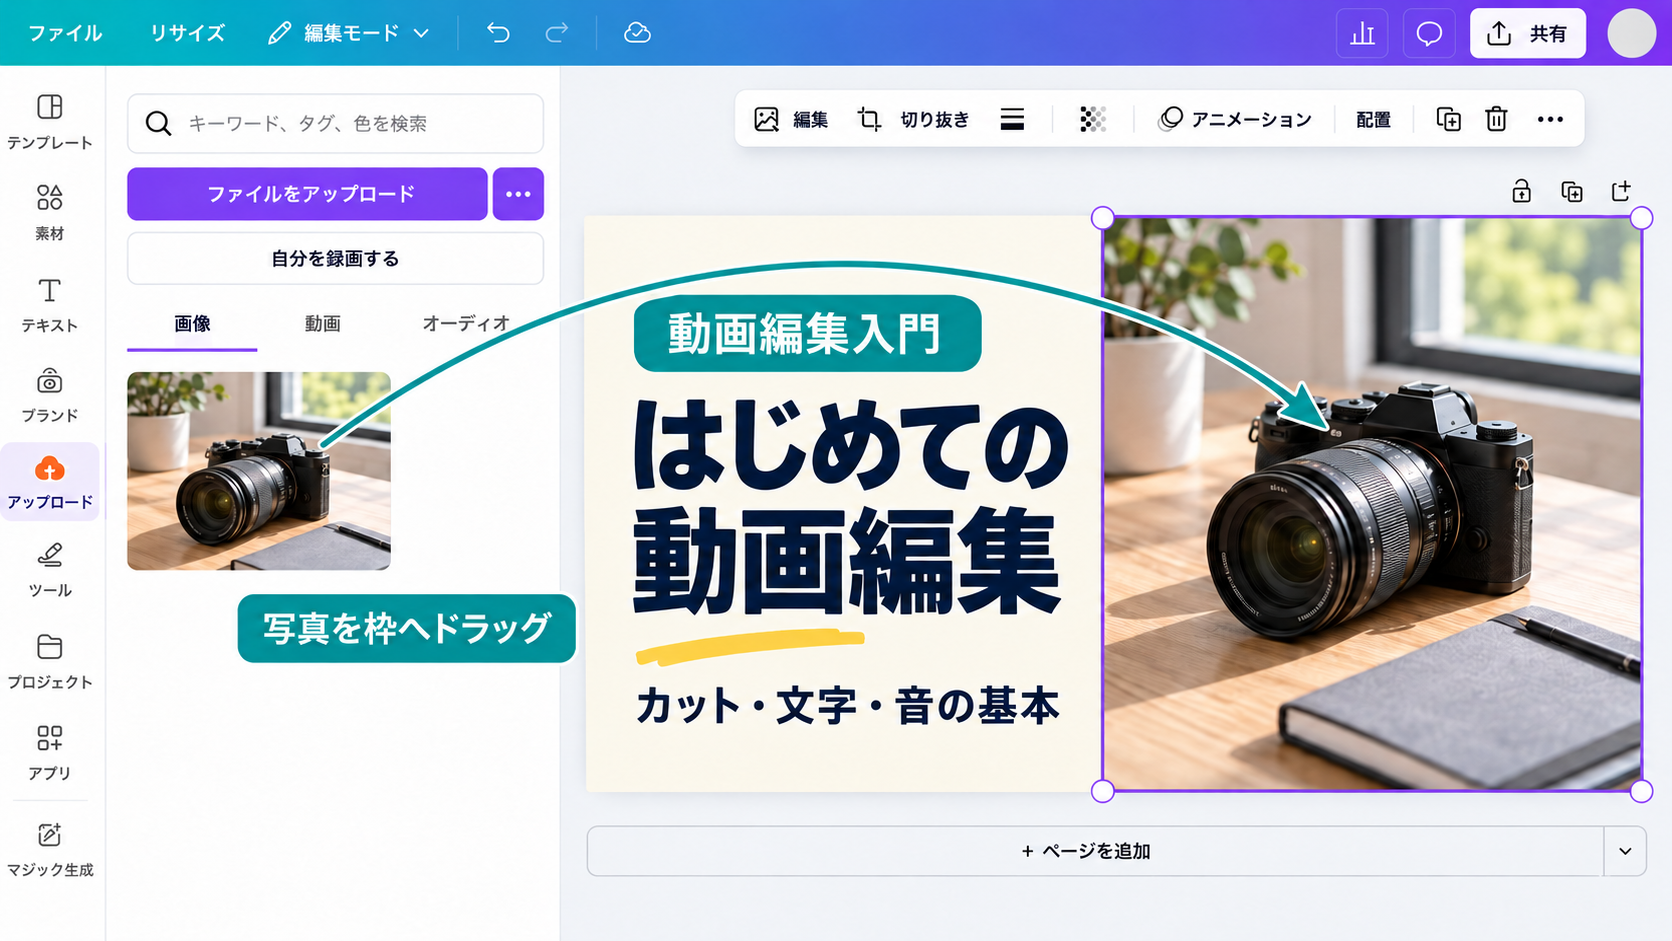Image resolution: width=1672 pixels, height=941 pixels.
Task: Select the 動画編集入門 label on canvas
Action: point(807,334)
